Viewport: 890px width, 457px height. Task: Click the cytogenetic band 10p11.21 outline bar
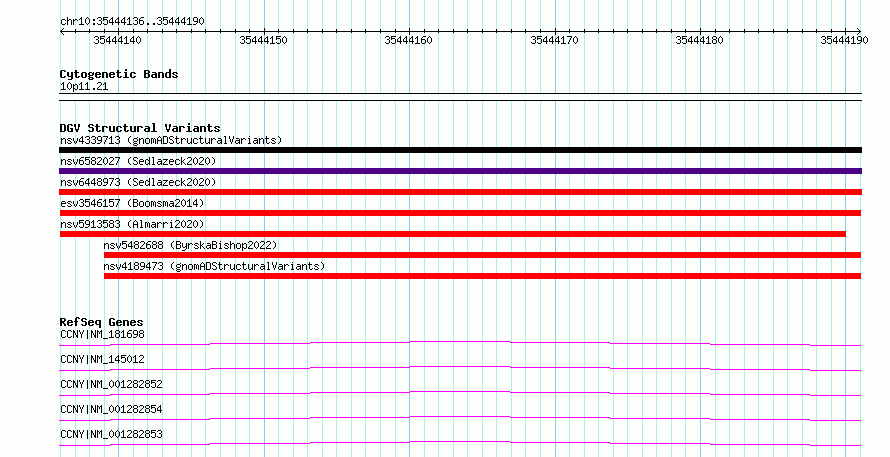click(460, 97)
